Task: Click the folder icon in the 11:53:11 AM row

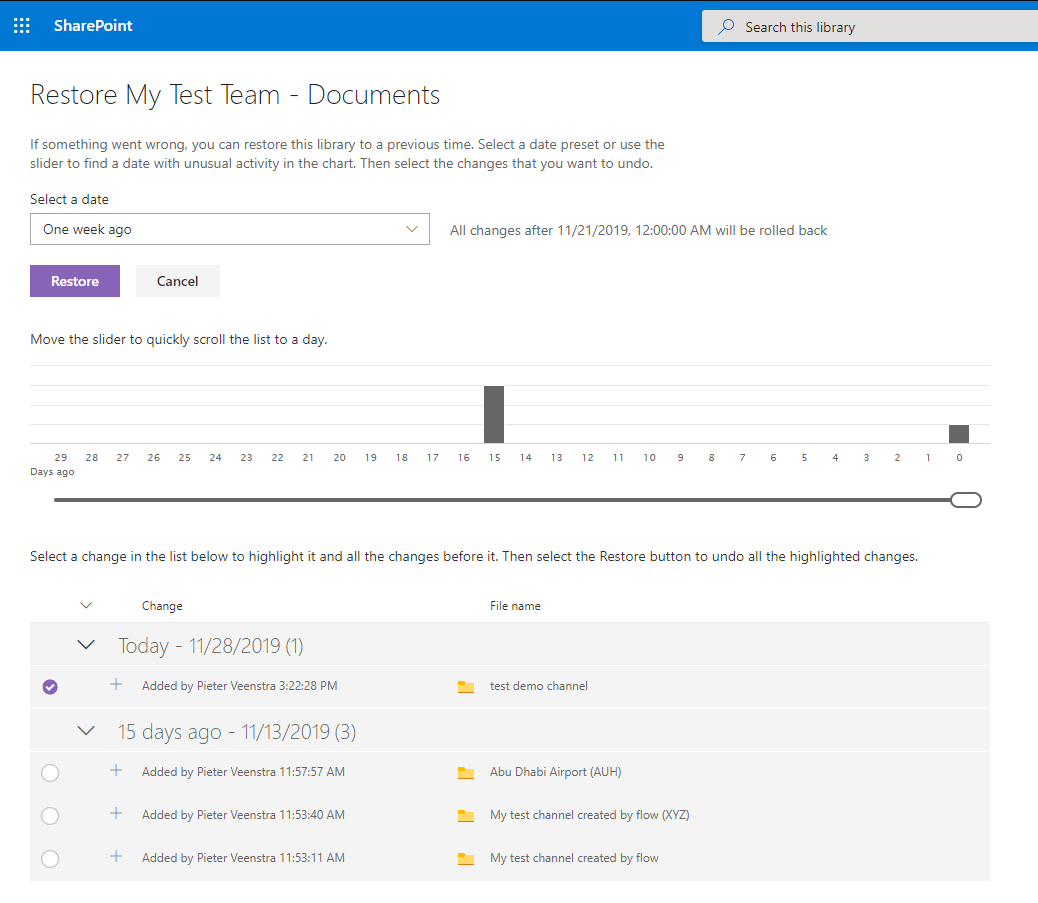Action: (x=466, y=859)
